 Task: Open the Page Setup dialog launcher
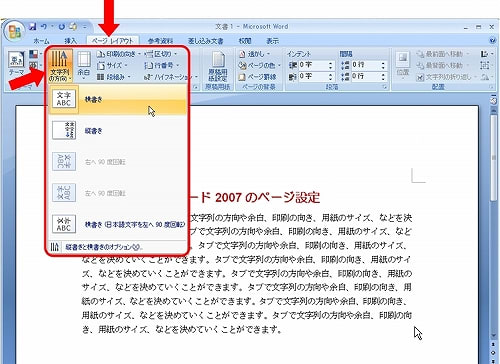point(196,87)
